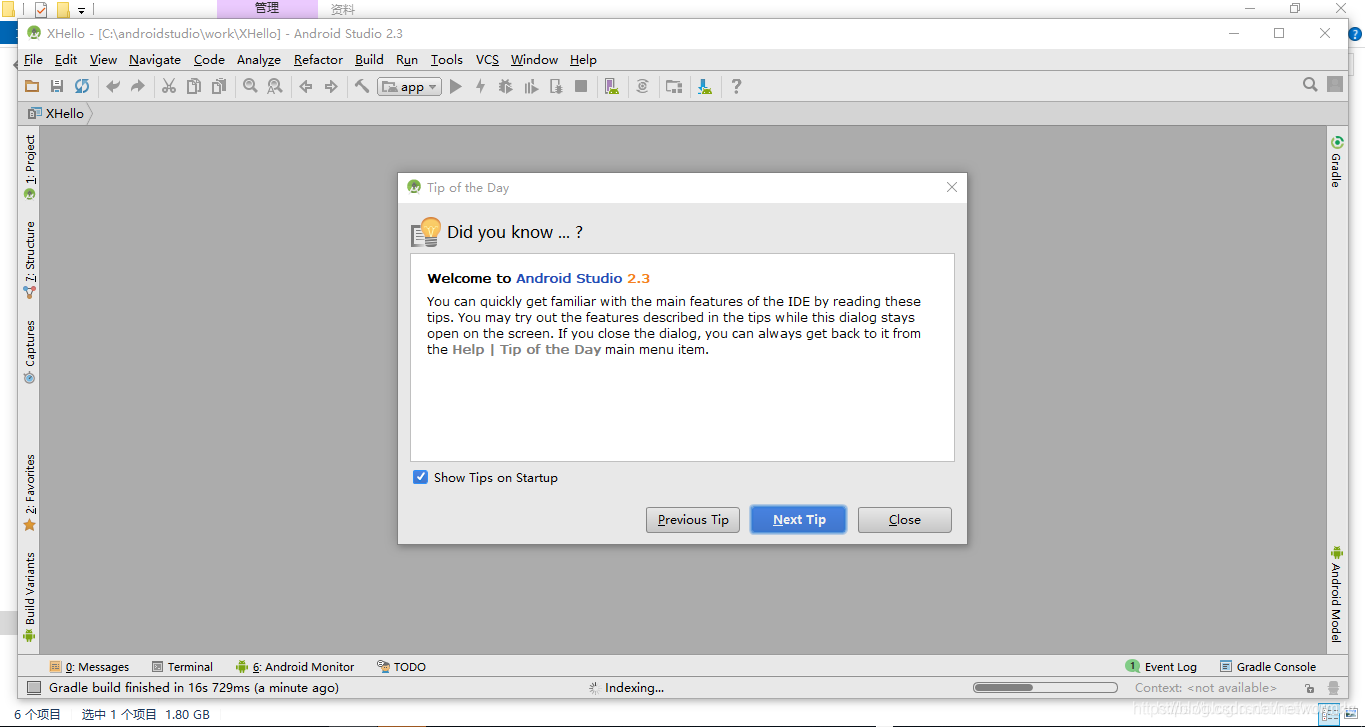The height and width of the screenshot is (727, 1365).
Task: Click the Apply Changes lightning icon
Action: coord(481,87)
